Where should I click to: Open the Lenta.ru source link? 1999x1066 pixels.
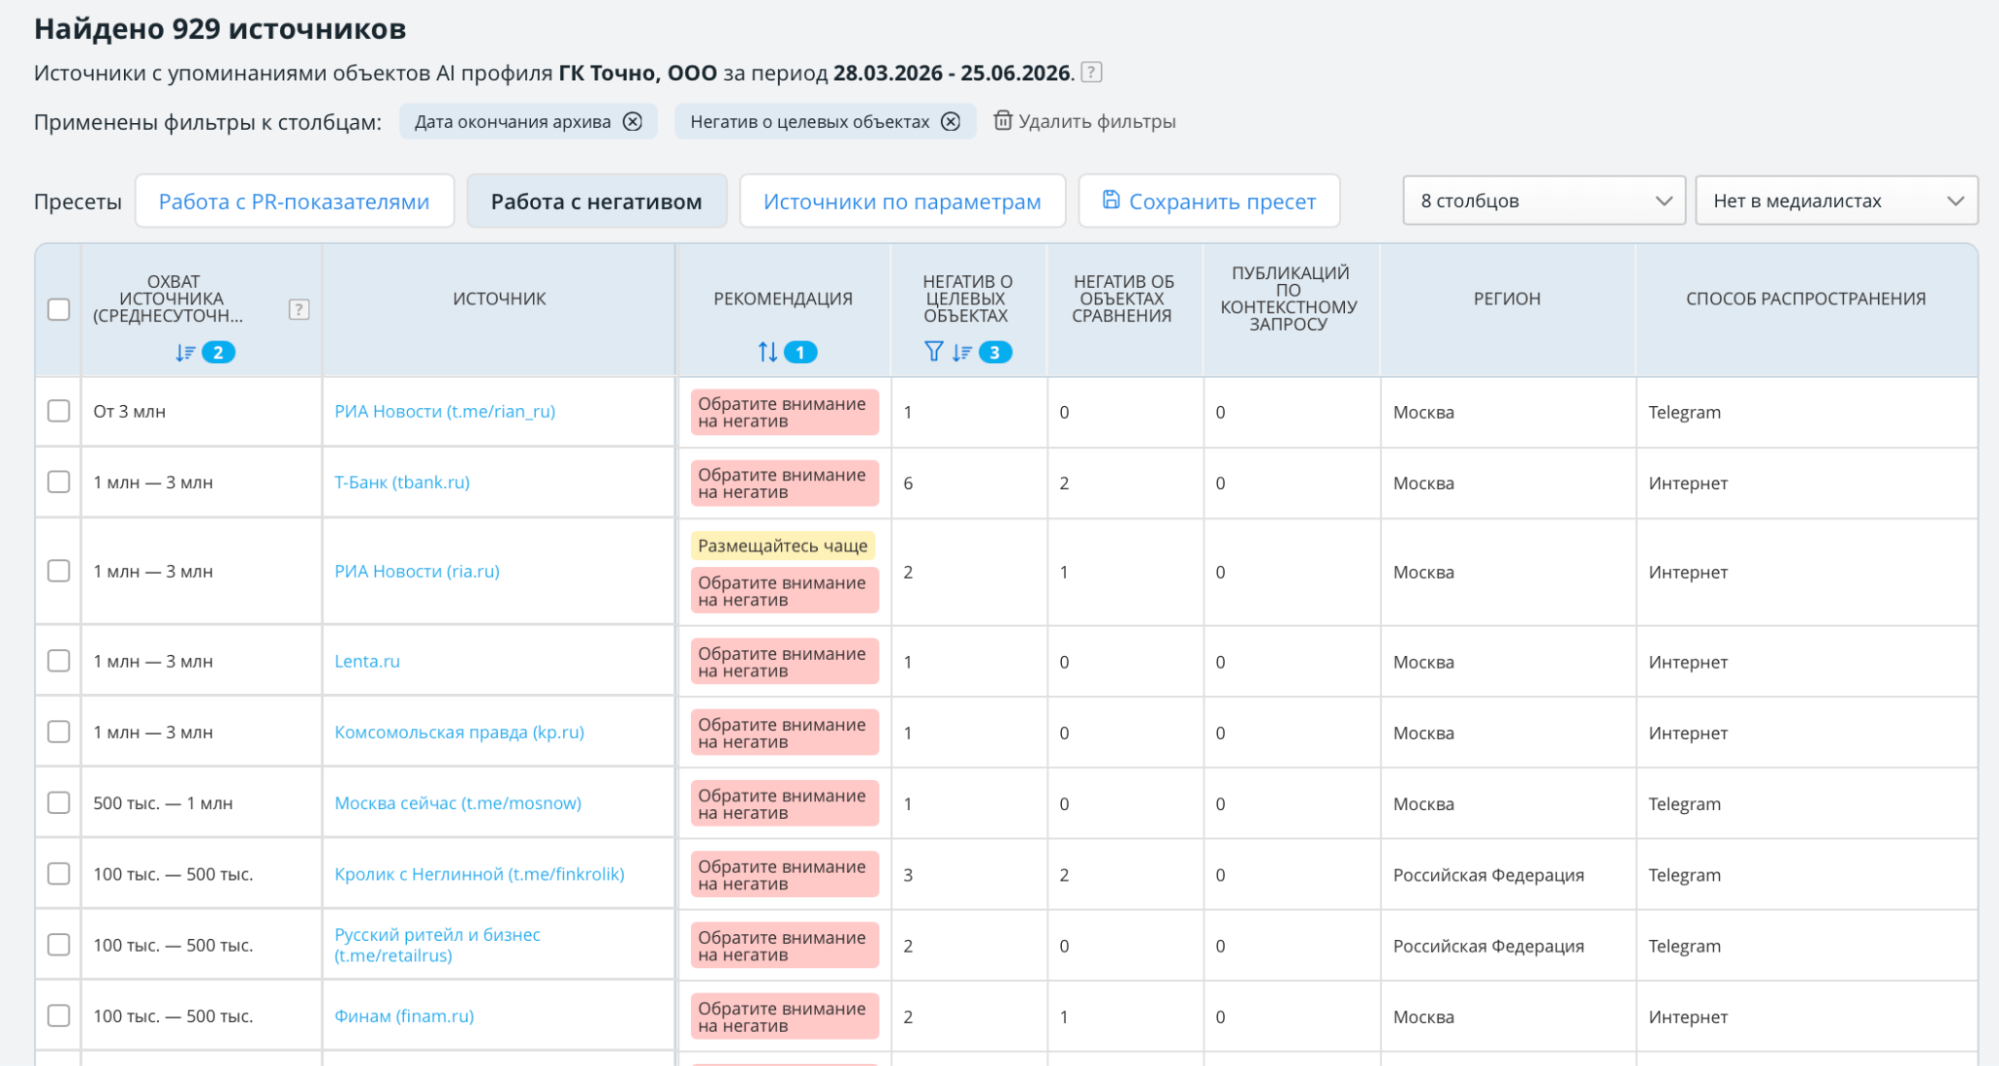[367, 661]
